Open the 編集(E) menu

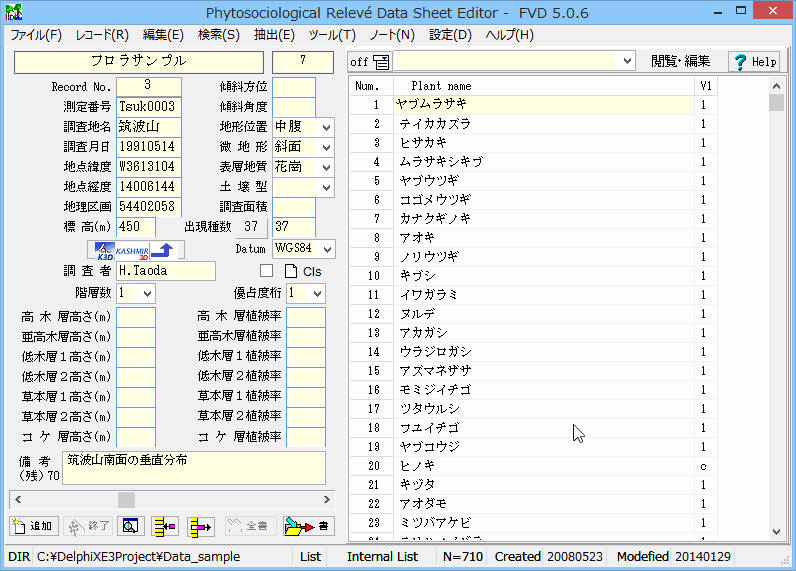[x=163, y=35]
